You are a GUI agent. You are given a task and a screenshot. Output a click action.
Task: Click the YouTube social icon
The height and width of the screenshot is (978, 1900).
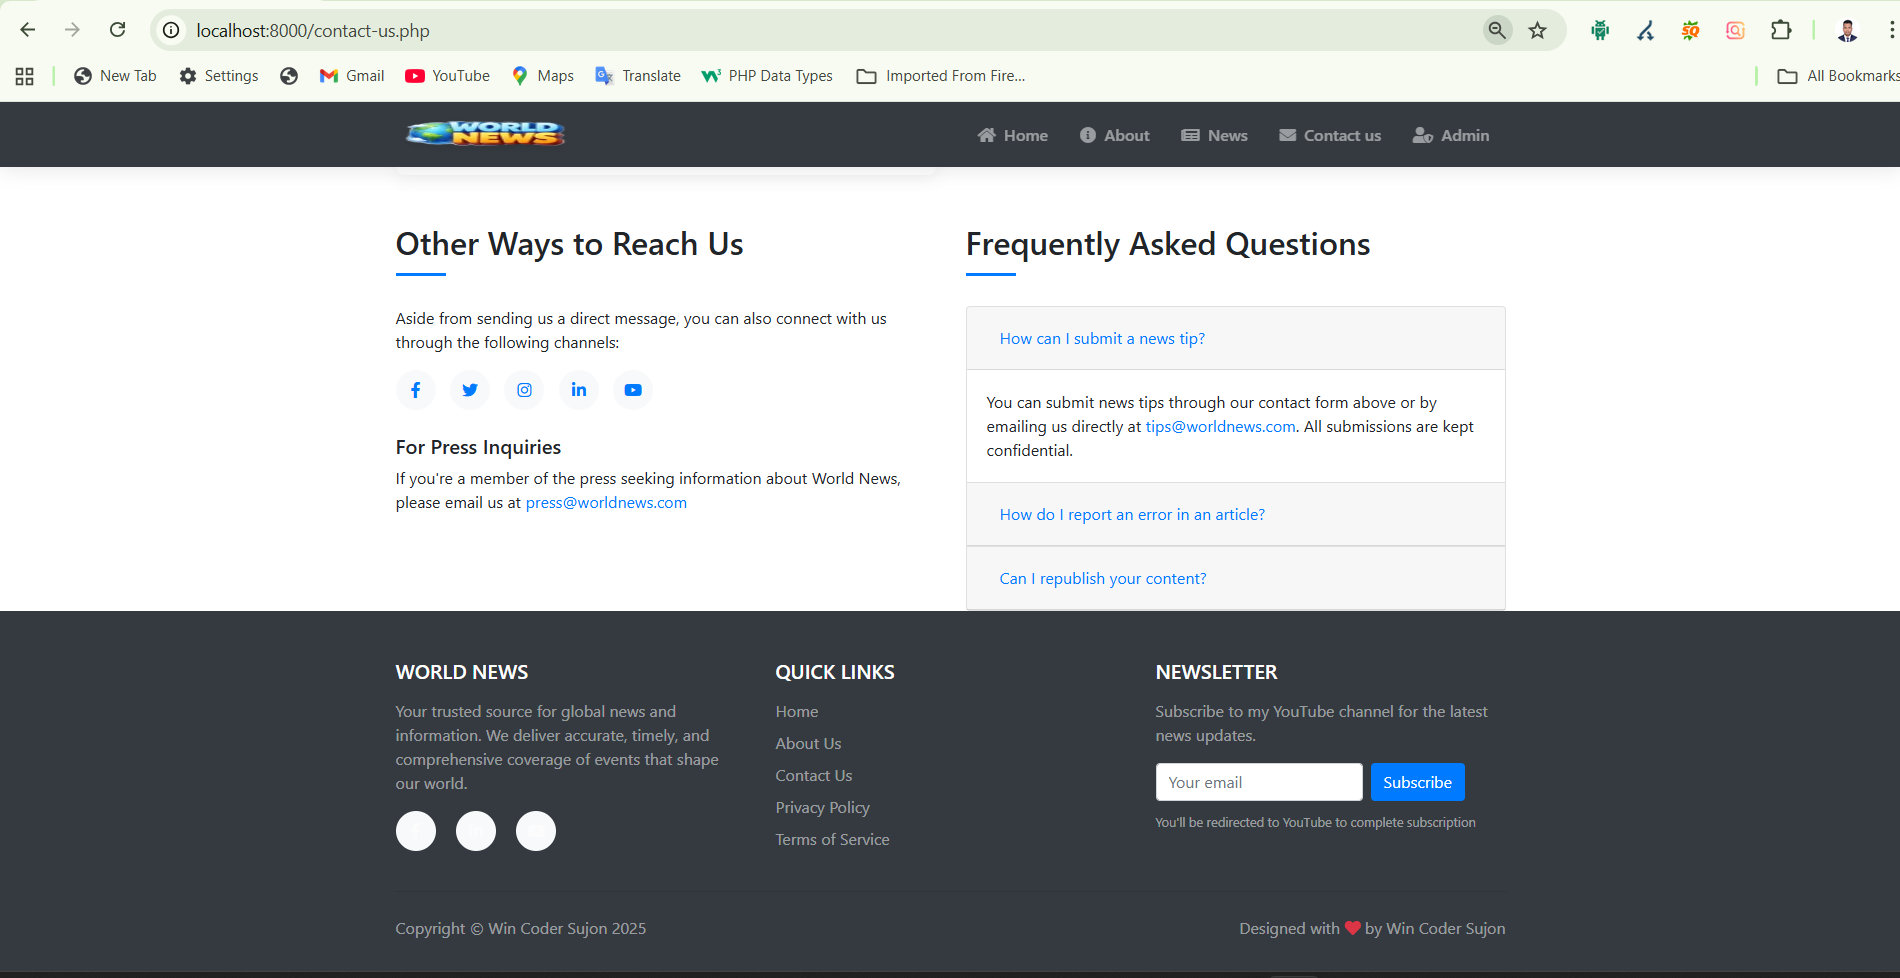633,390
